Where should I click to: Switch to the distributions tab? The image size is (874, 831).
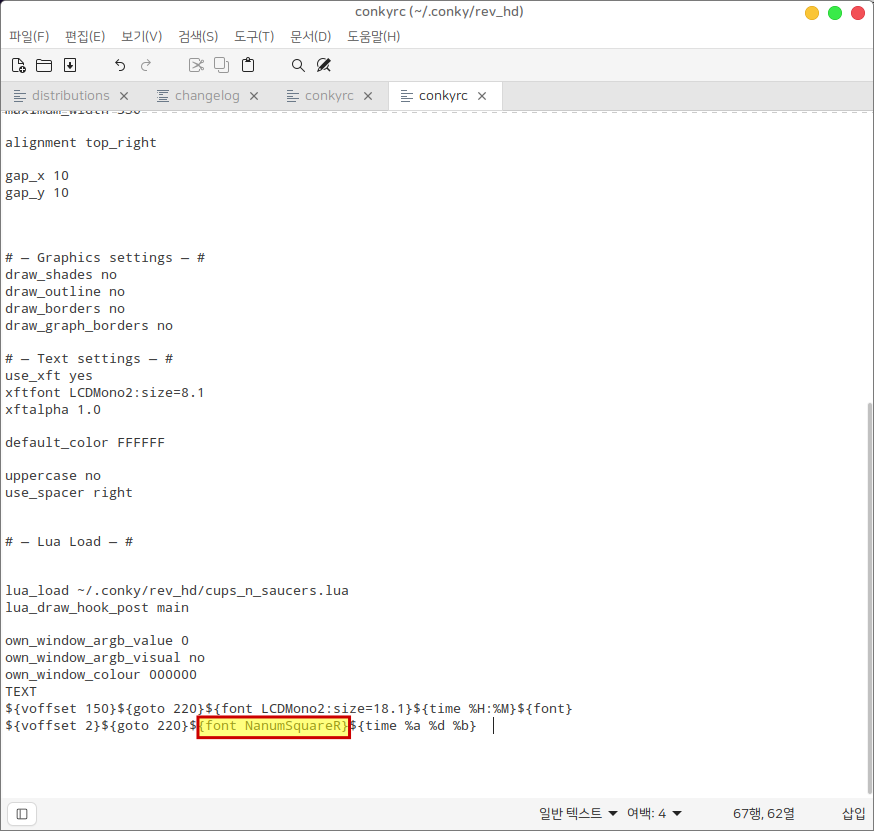click(70, 96)
